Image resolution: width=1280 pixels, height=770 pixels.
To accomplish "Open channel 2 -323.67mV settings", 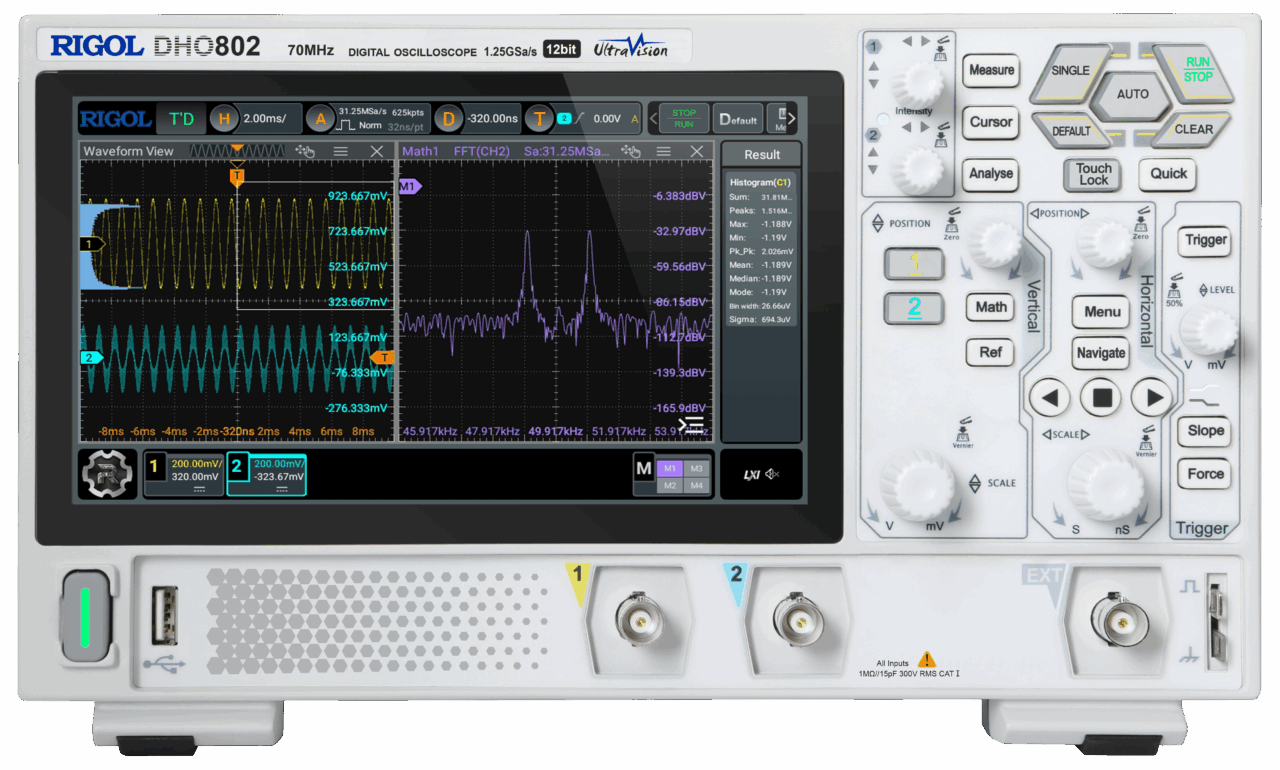I will pyautogui.click(x=279, y=478).
